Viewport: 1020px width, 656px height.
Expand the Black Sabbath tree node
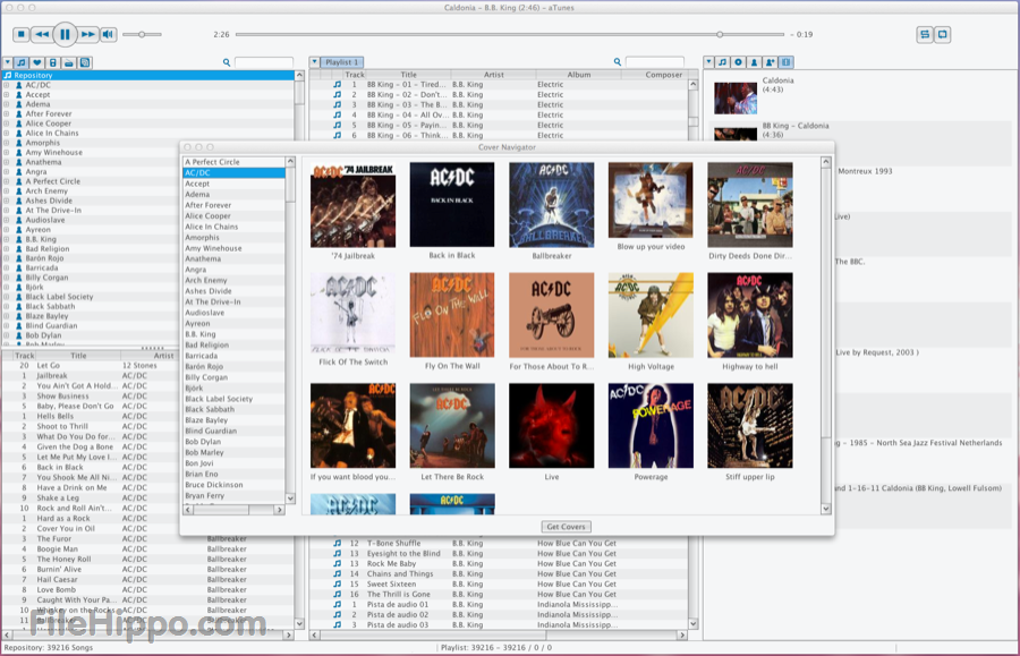click(x=7, y=307)
